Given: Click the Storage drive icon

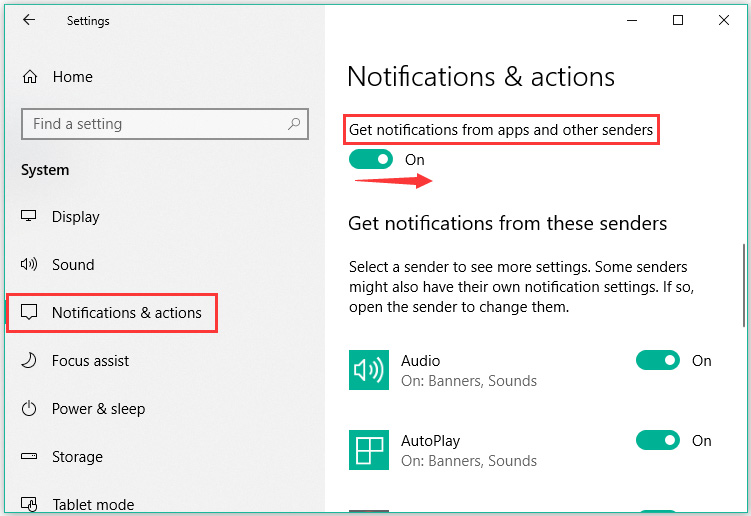Looking at the screenshot, I should (x=29, y=456).
